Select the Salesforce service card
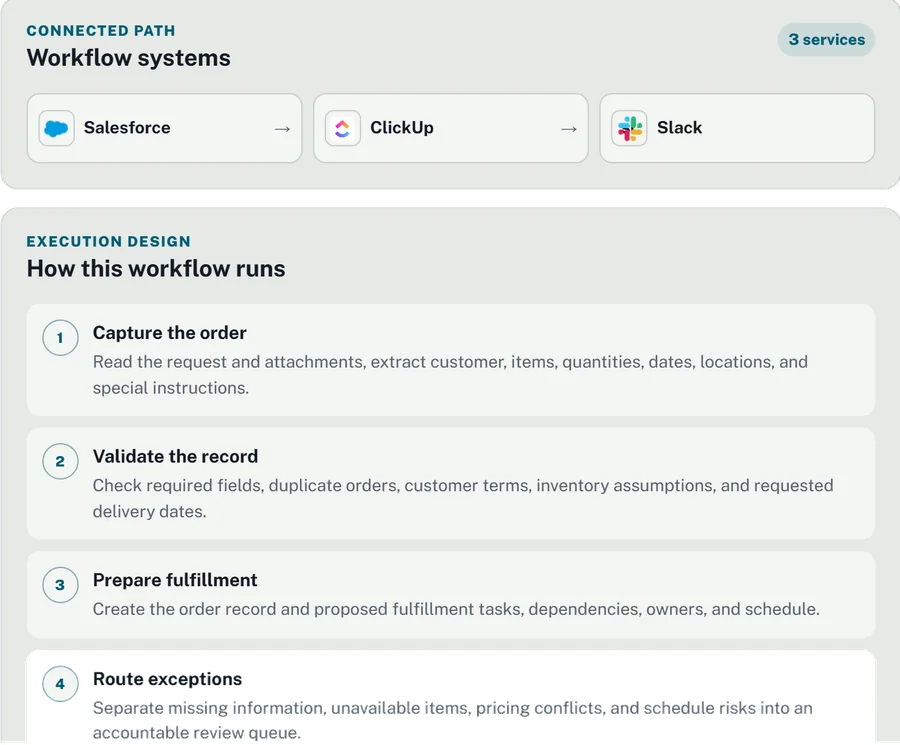The height and width of the screenshot is (745, 900). coord(164,129)
